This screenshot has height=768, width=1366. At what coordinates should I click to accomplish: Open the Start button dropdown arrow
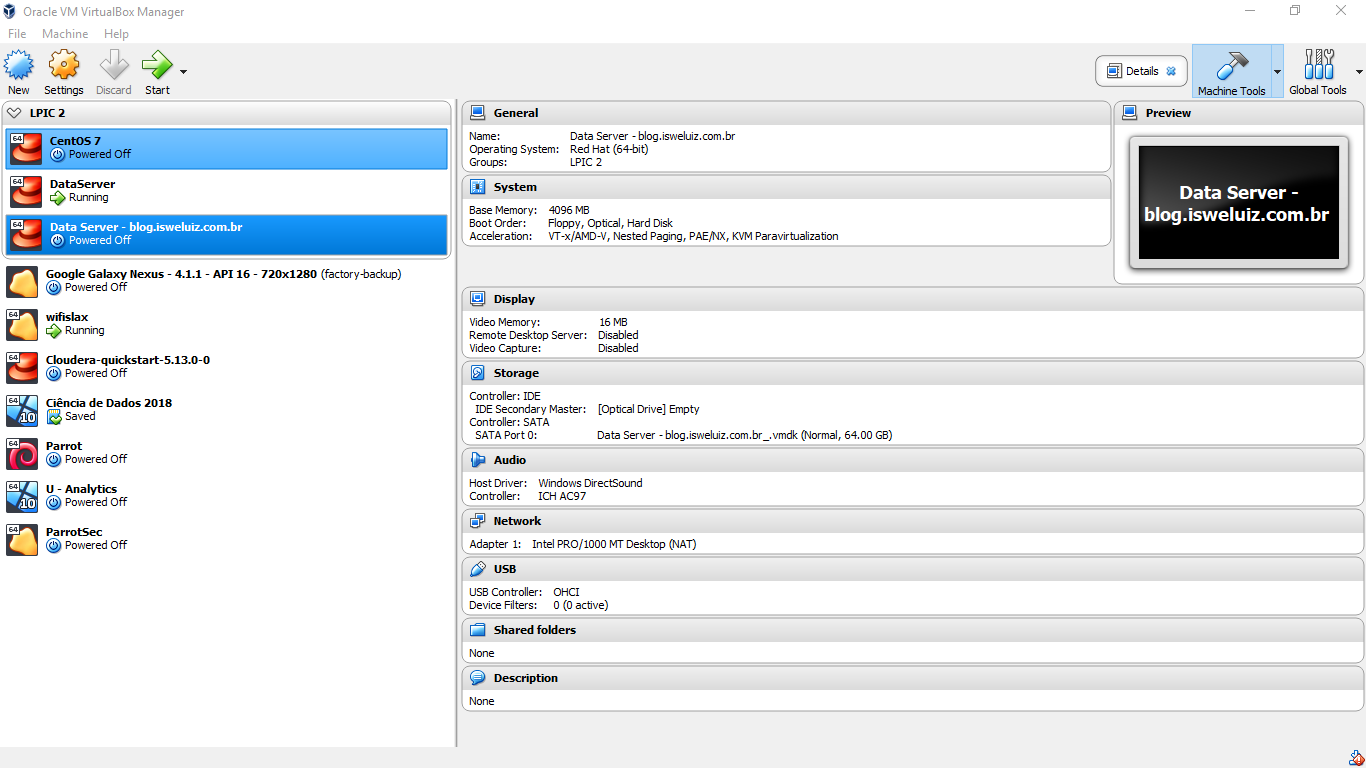[x=183, y=72]
